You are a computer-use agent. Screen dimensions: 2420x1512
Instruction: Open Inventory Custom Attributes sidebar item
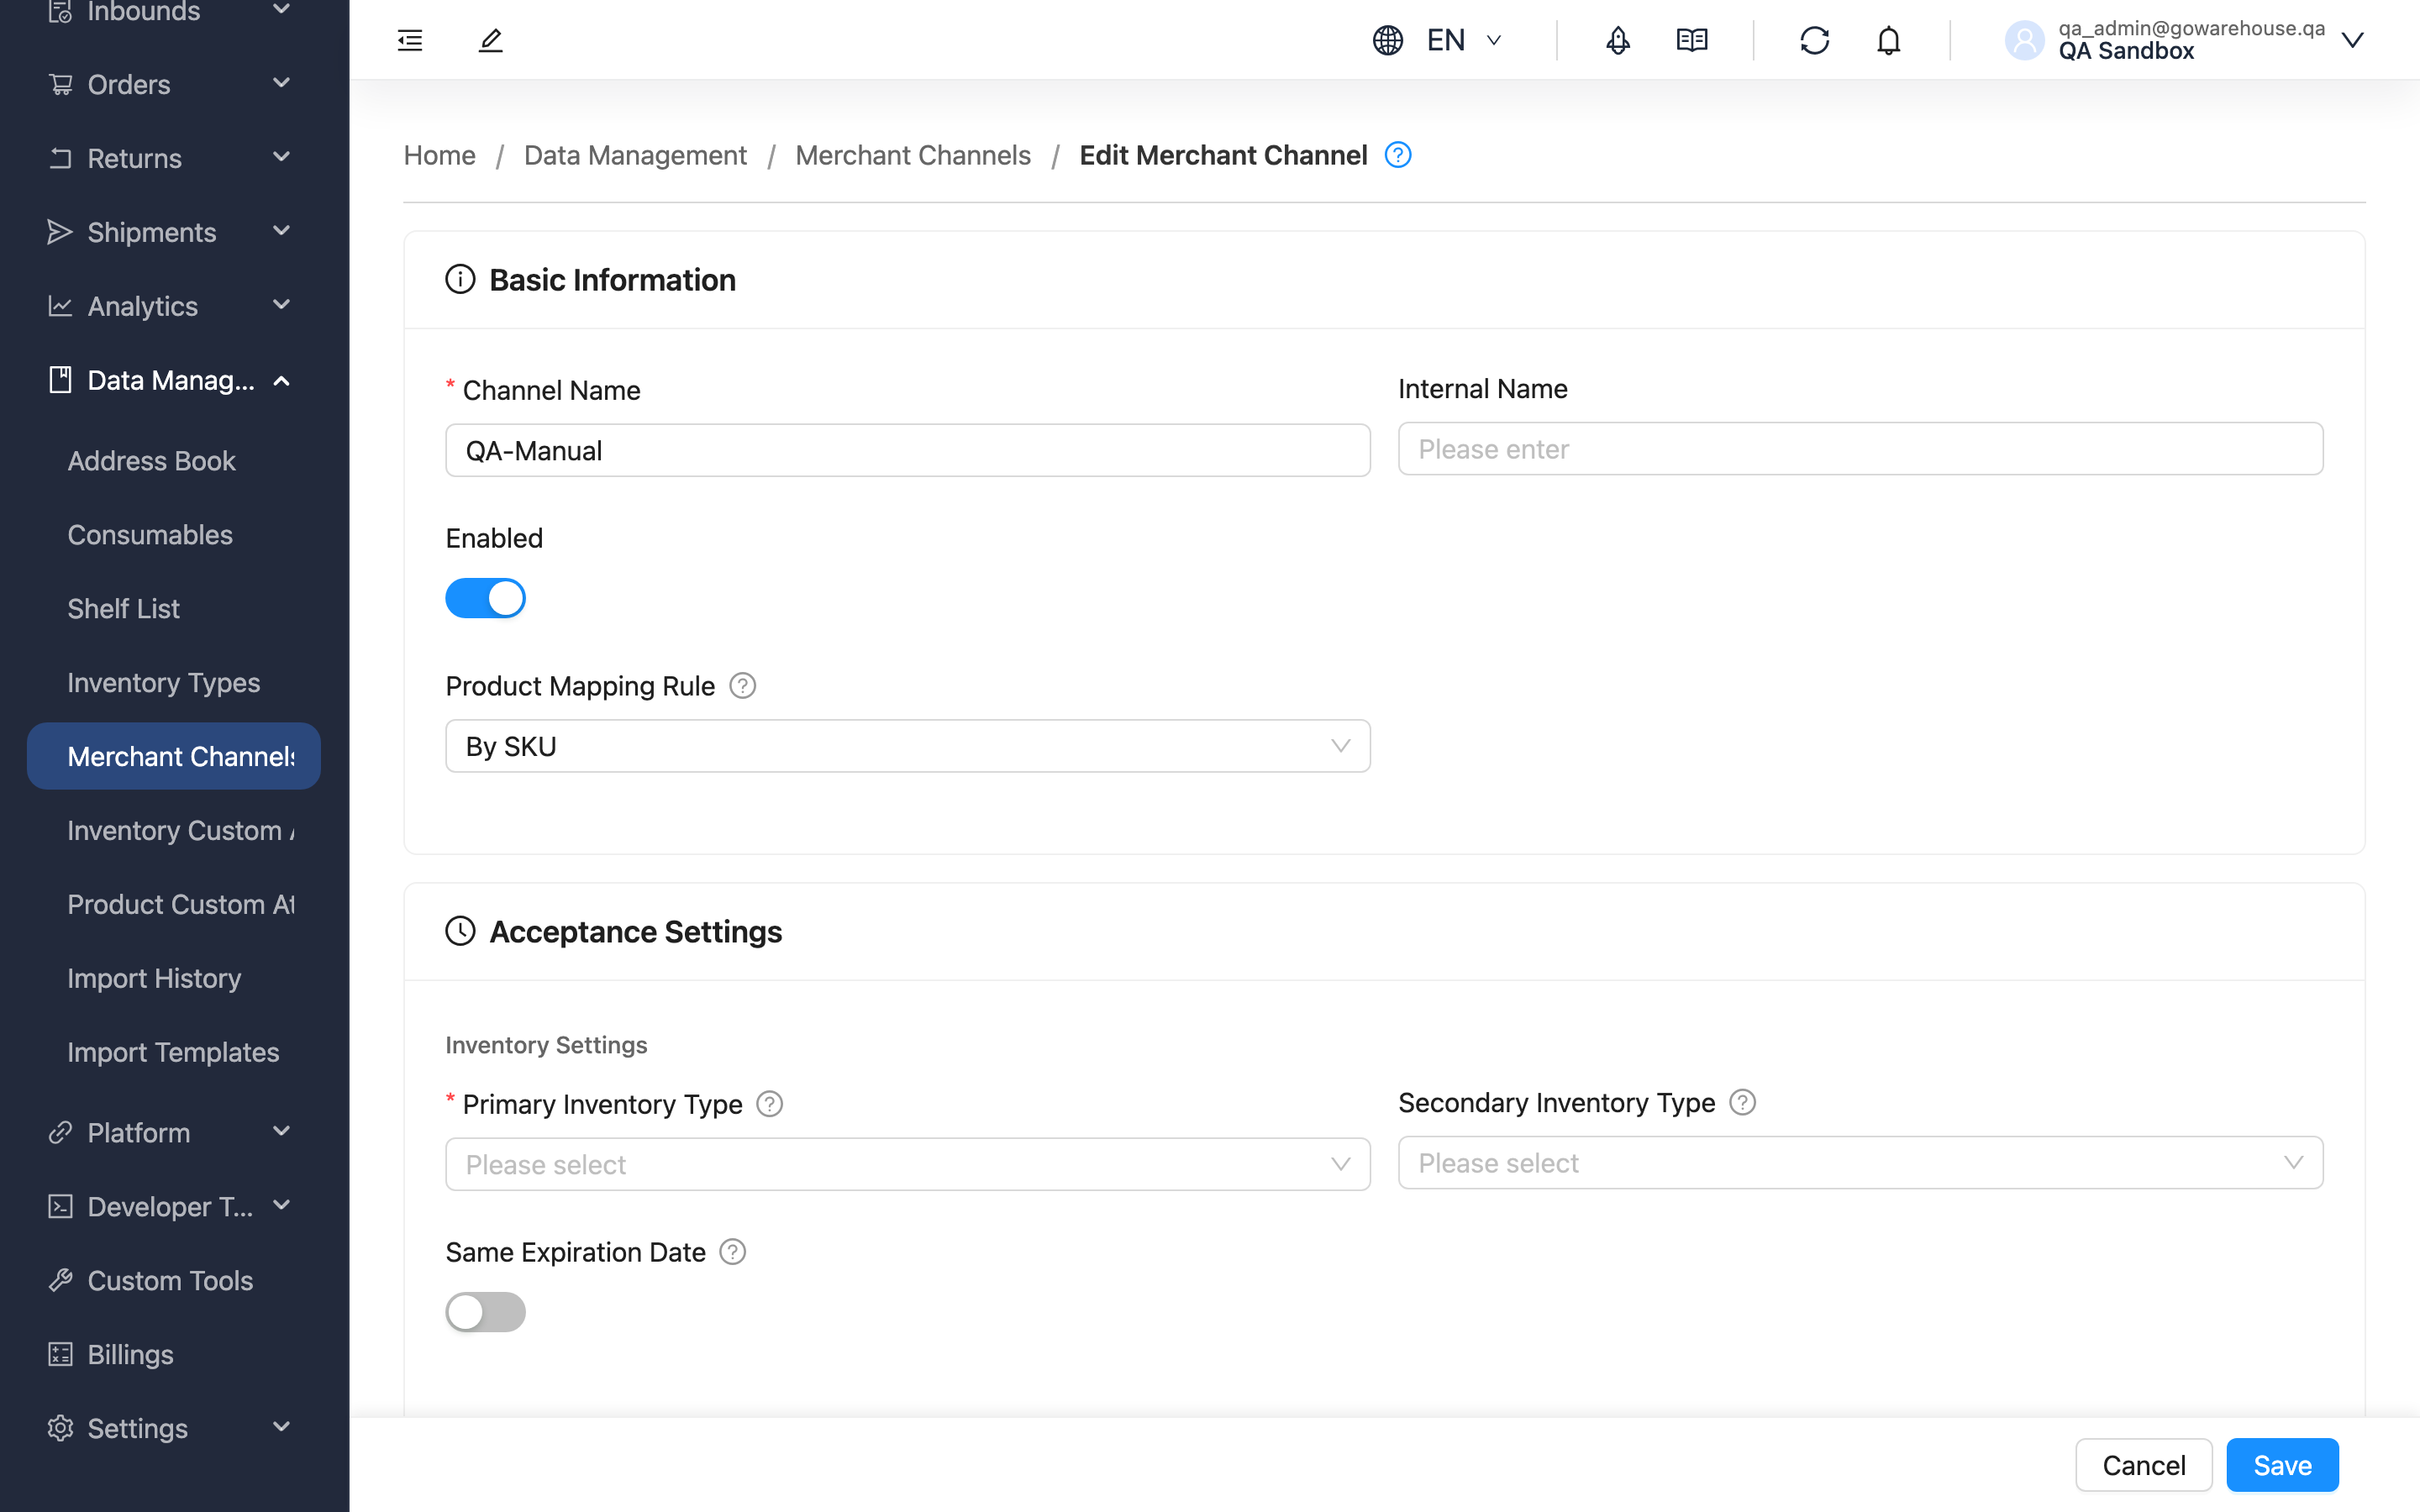[x=174, y=830]
